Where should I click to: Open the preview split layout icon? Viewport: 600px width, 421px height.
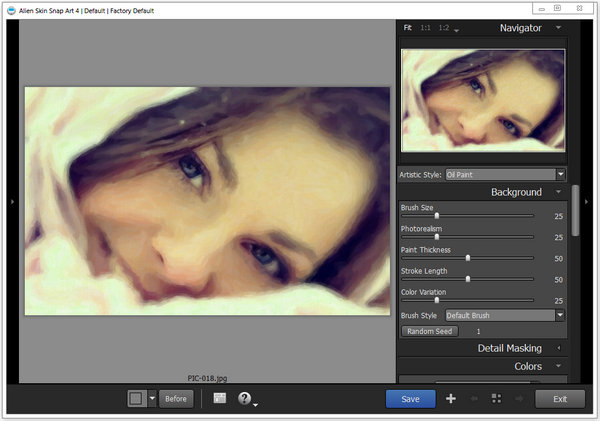220,398
